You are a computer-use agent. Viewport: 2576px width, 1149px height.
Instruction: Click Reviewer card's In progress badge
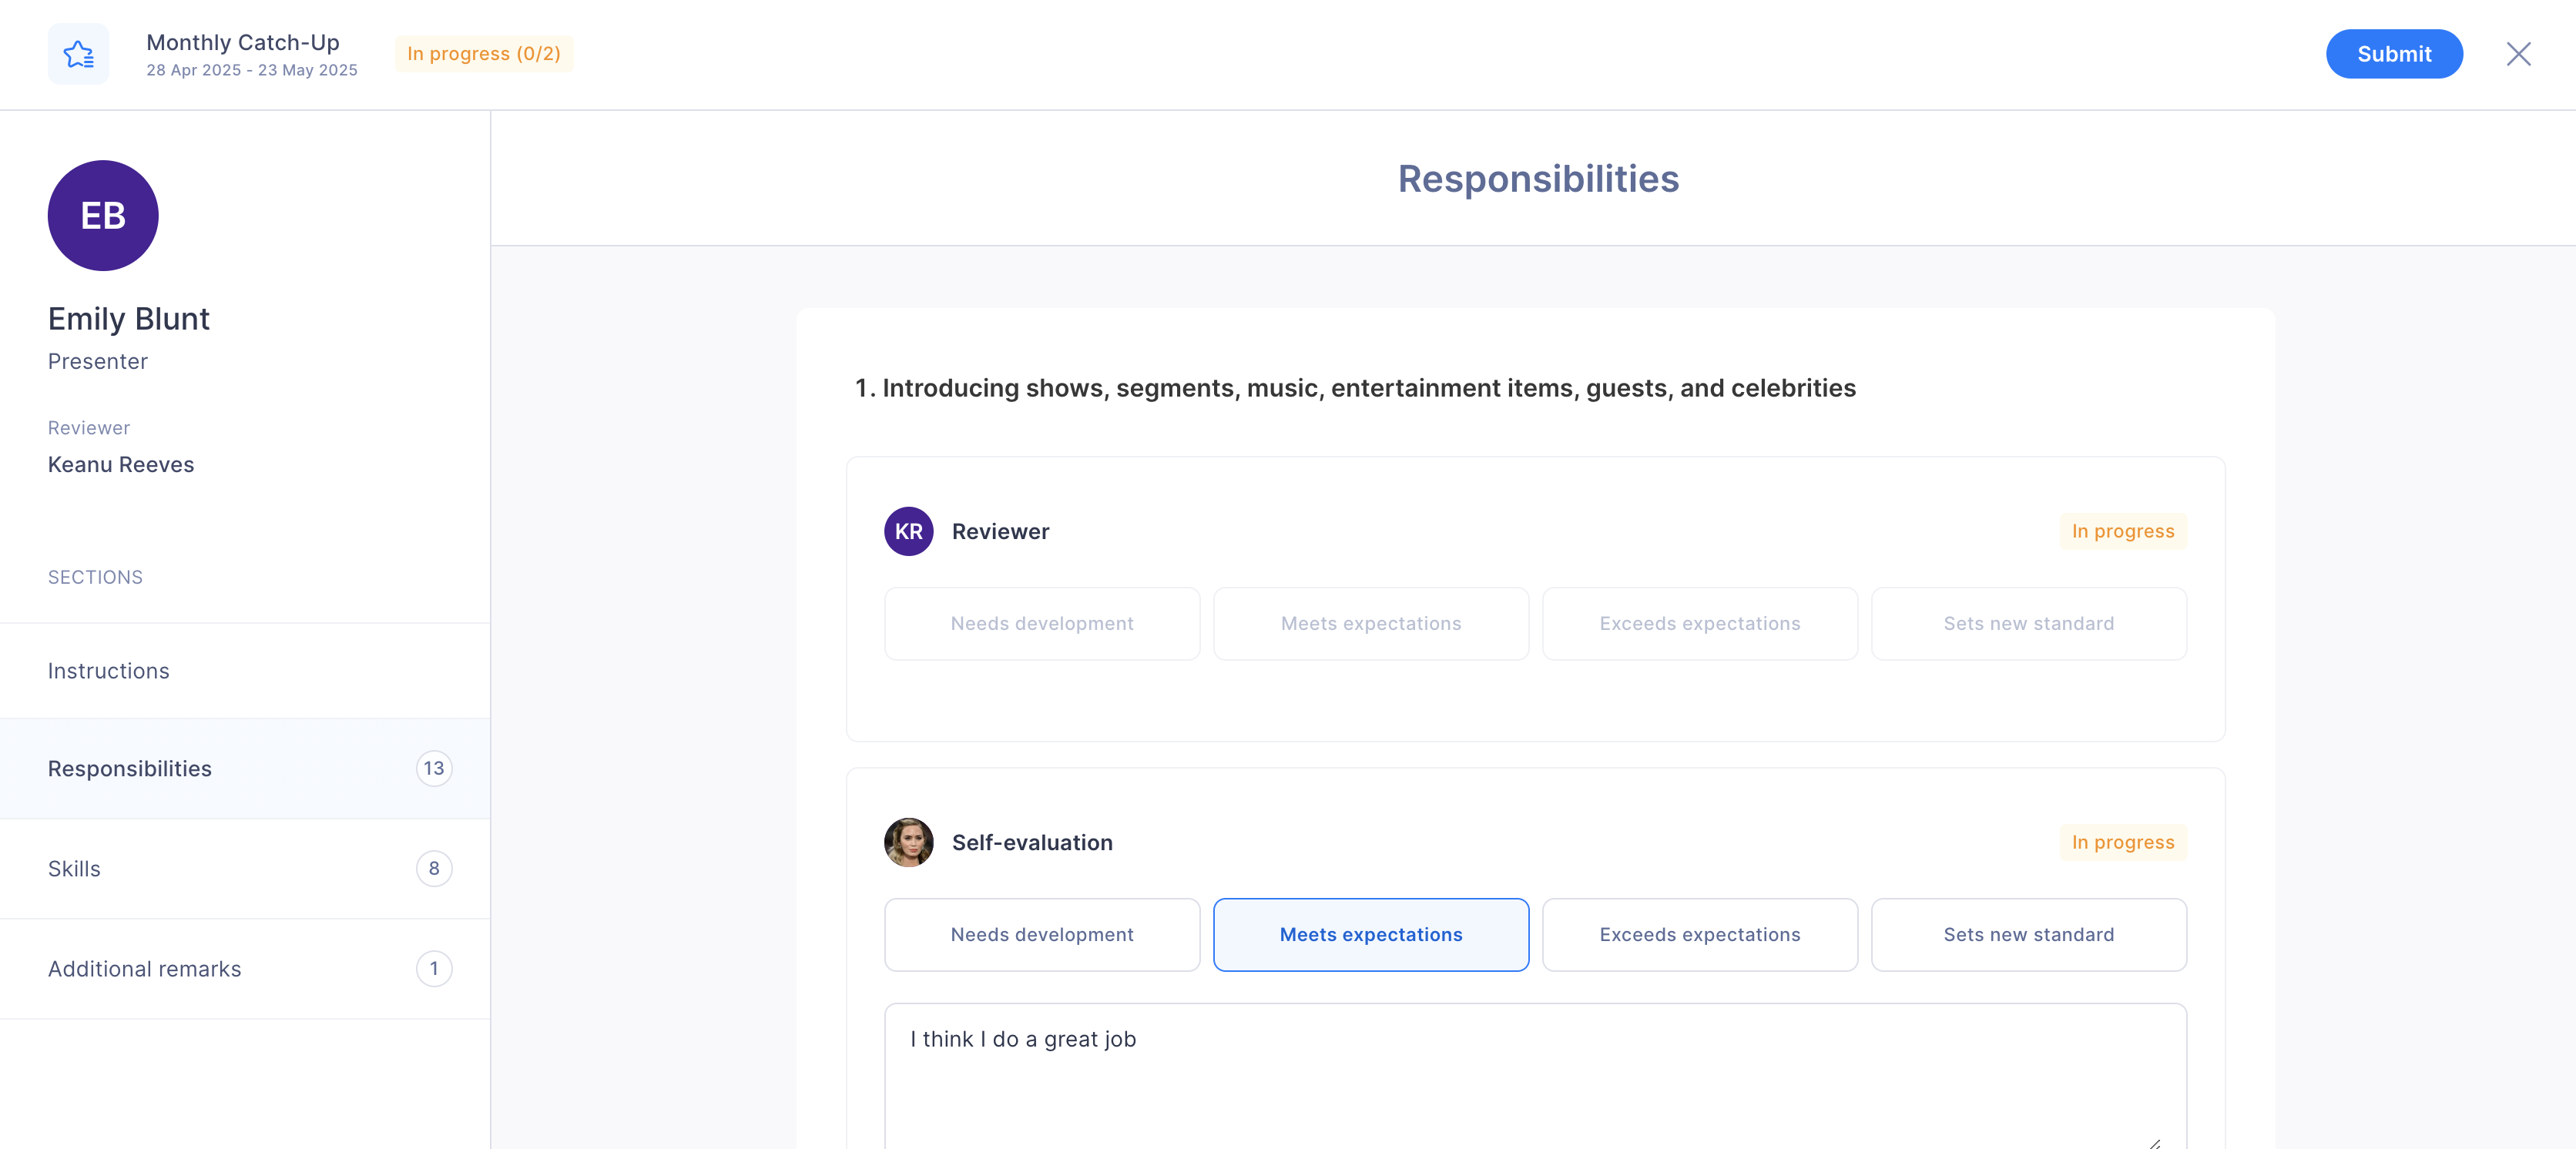2123,531
